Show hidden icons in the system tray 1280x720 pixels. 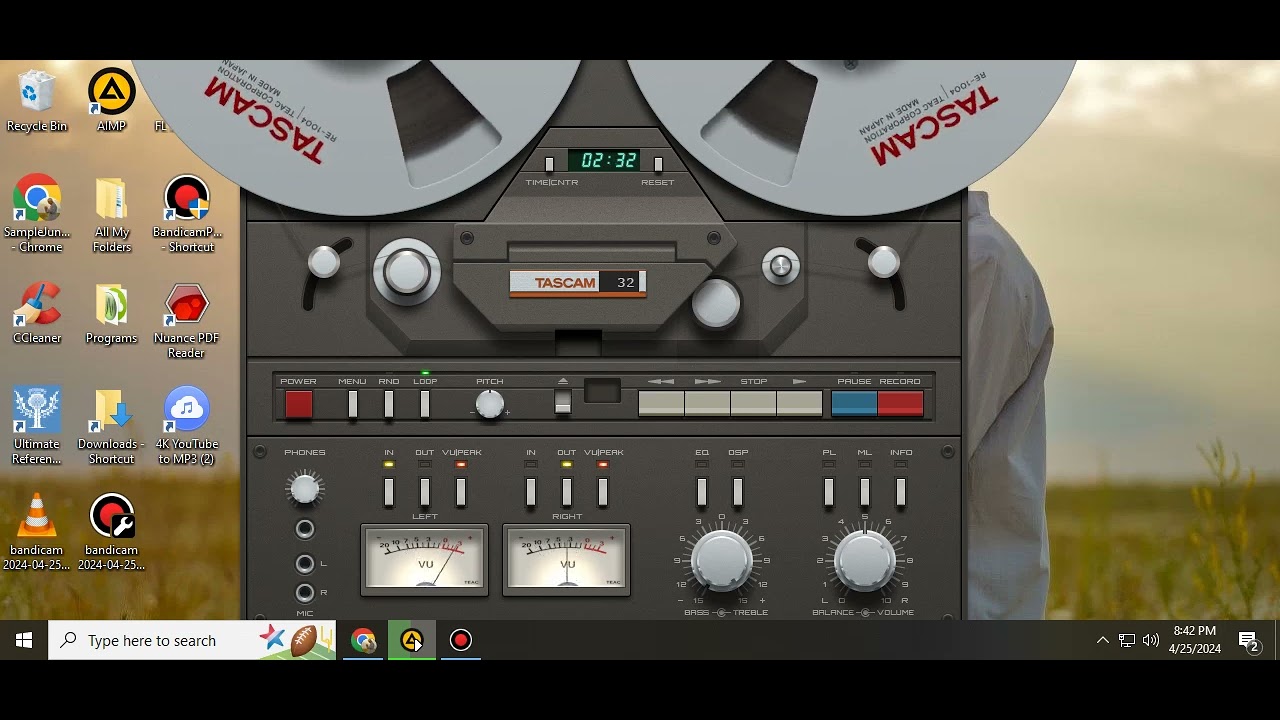(1103, 640)
